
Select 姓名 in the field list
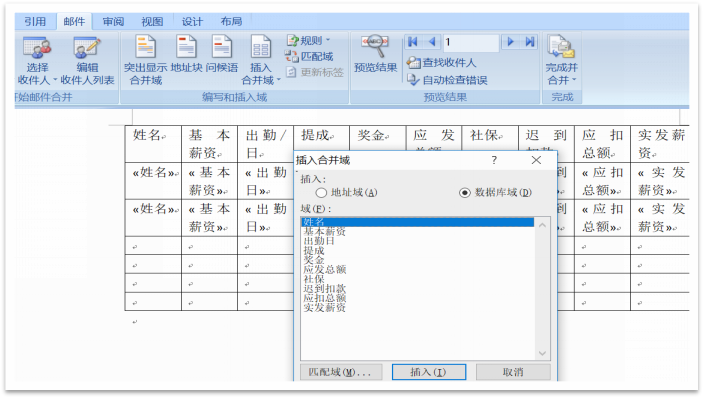tap(417, 222)
